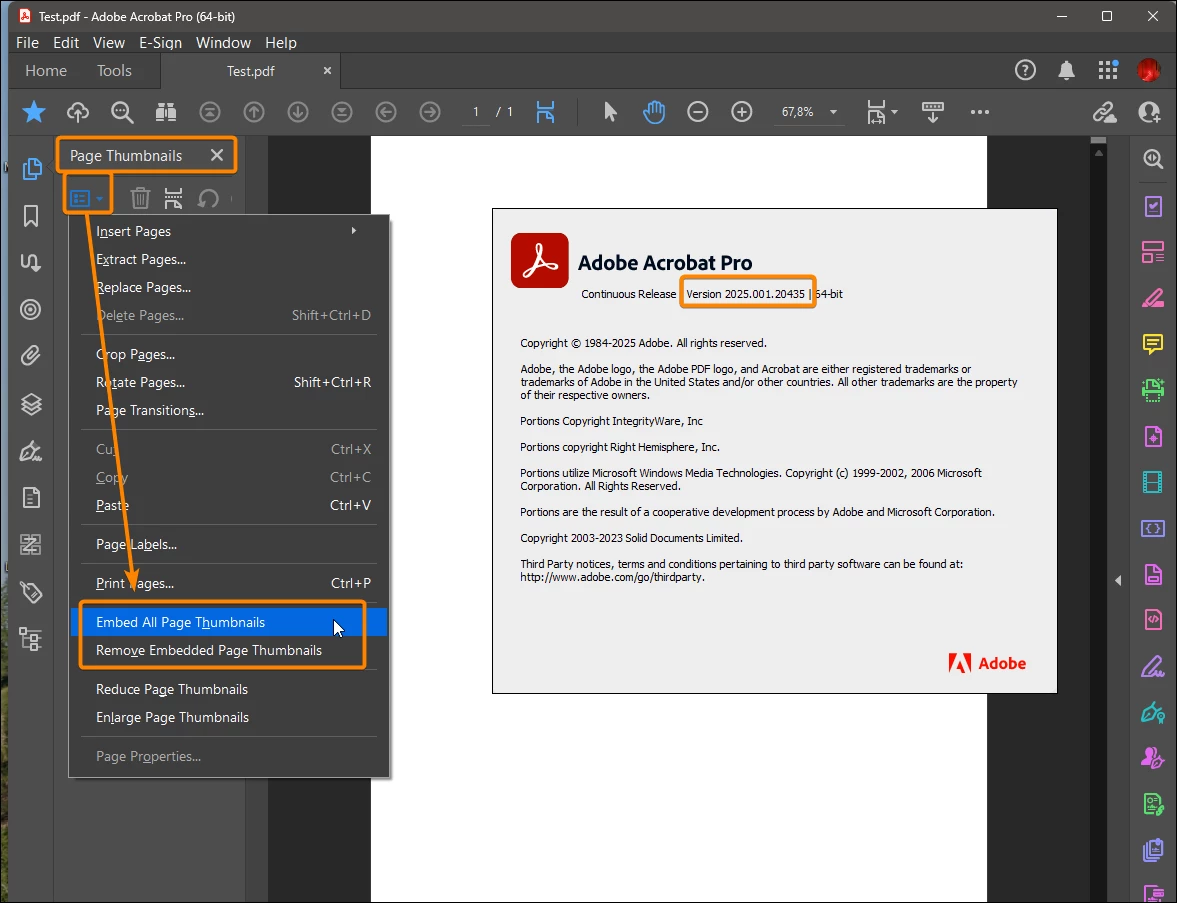The height and width of the screenshot is (903, 1177).
Task: Select Rotate Pages menu item
Action: tap(229, 382)
